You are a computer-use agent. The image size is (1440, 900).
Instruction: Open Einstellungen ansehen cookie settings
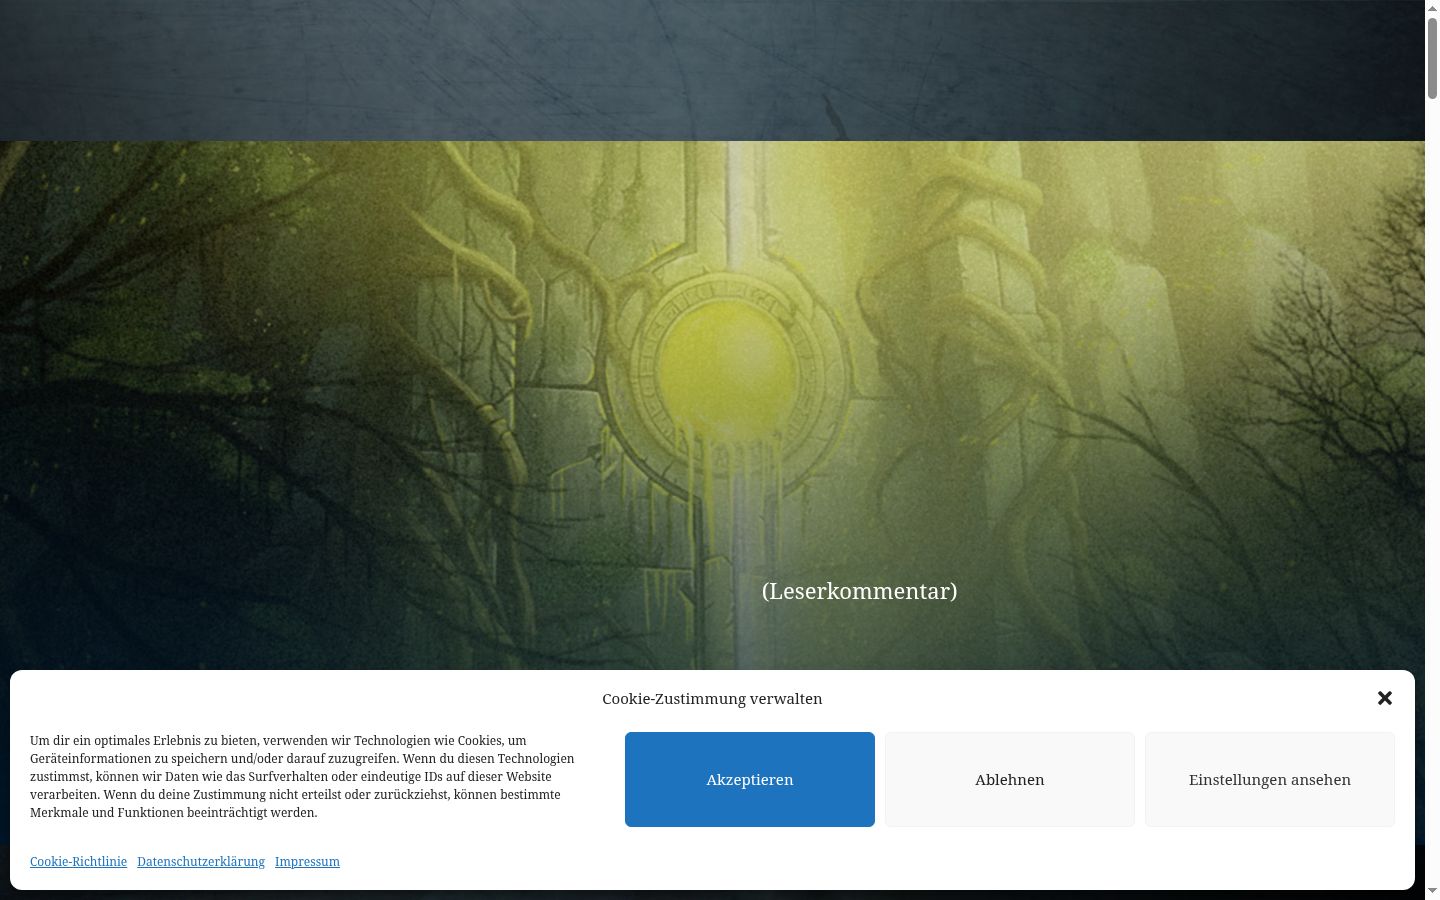click(1270, 779)
